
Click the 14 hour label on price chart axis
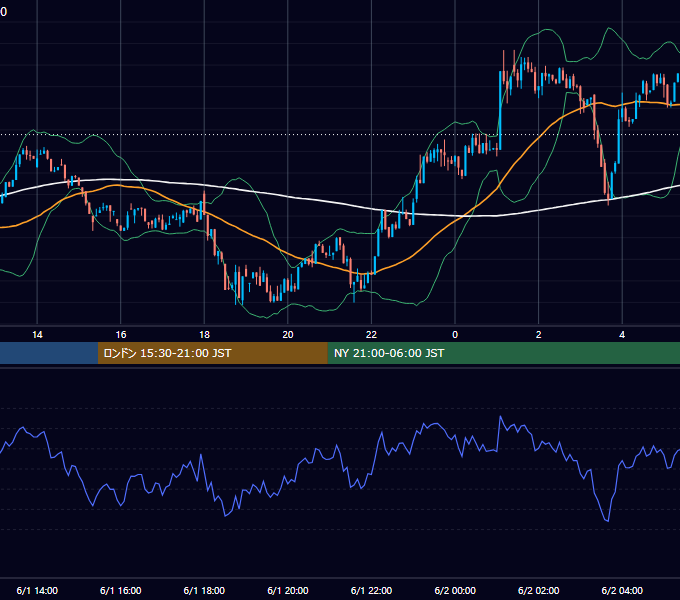coord(37,335)
